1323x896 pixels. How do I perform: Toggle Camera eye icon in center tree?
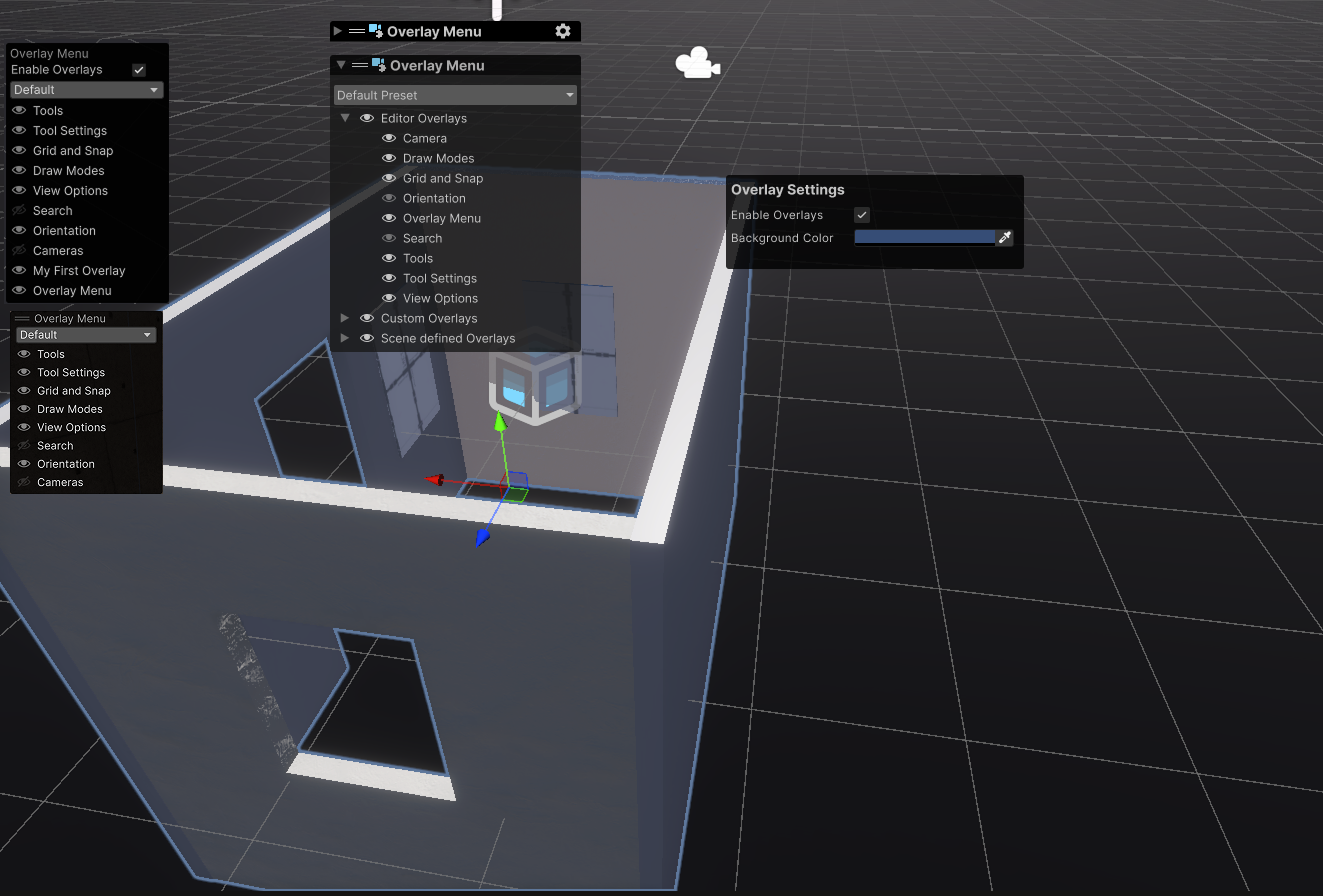(389, 139)
